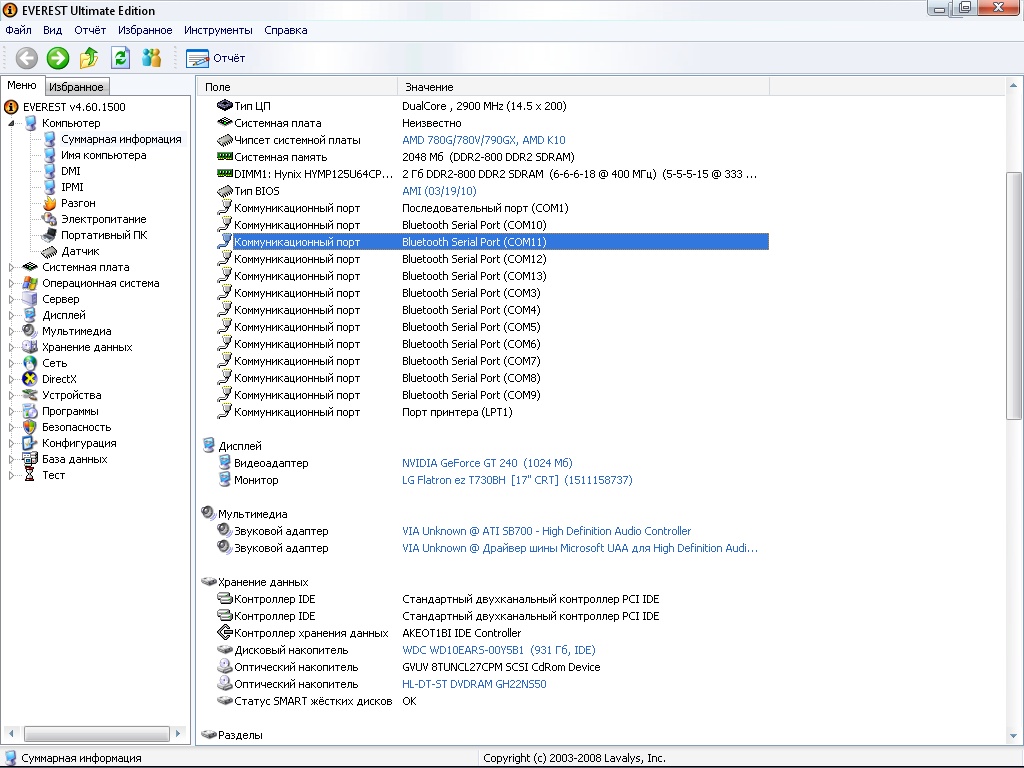1024x768 pixels.
Task: Click the Портативный ПК laptop icon
Action: point(50,235)
